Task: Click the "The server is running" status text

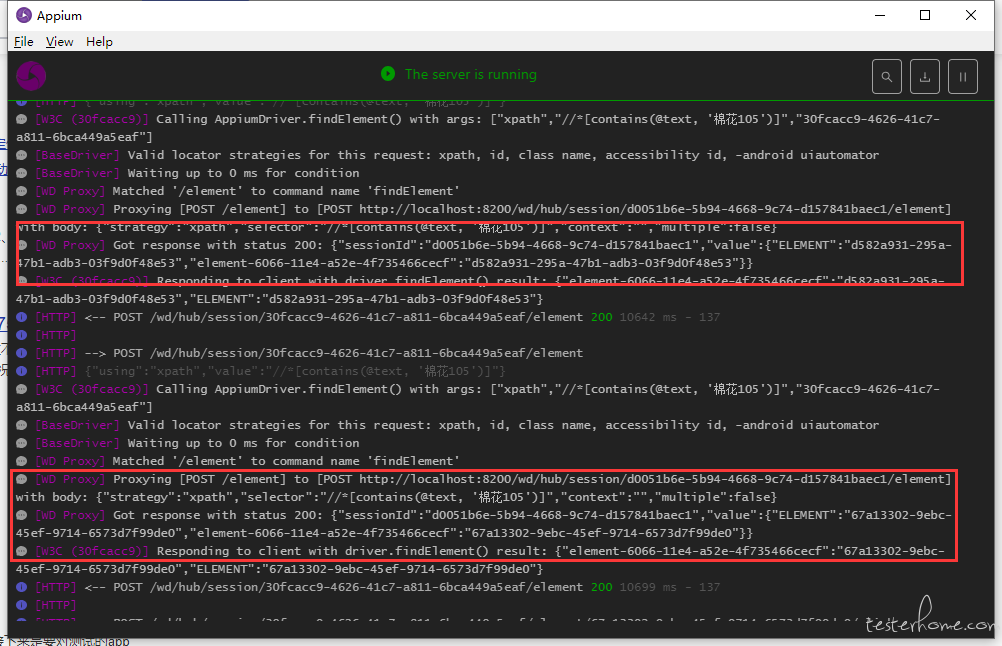Action: coord(471,74)
